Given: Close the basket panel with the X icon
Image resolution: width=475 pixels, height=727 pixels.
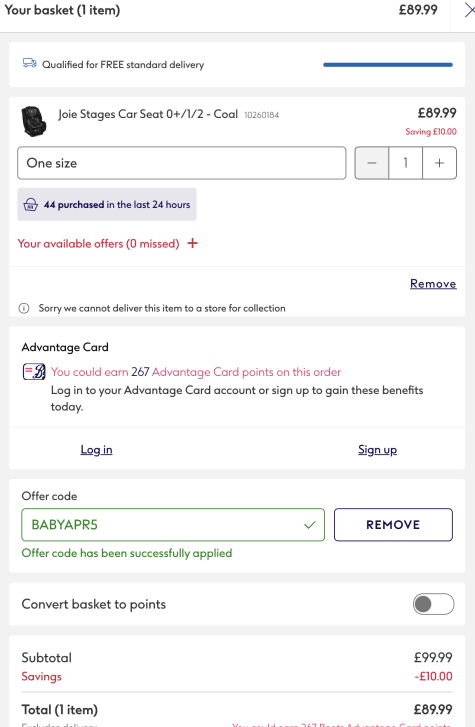Looking at the screenshot, I should (x=469, y=10).
